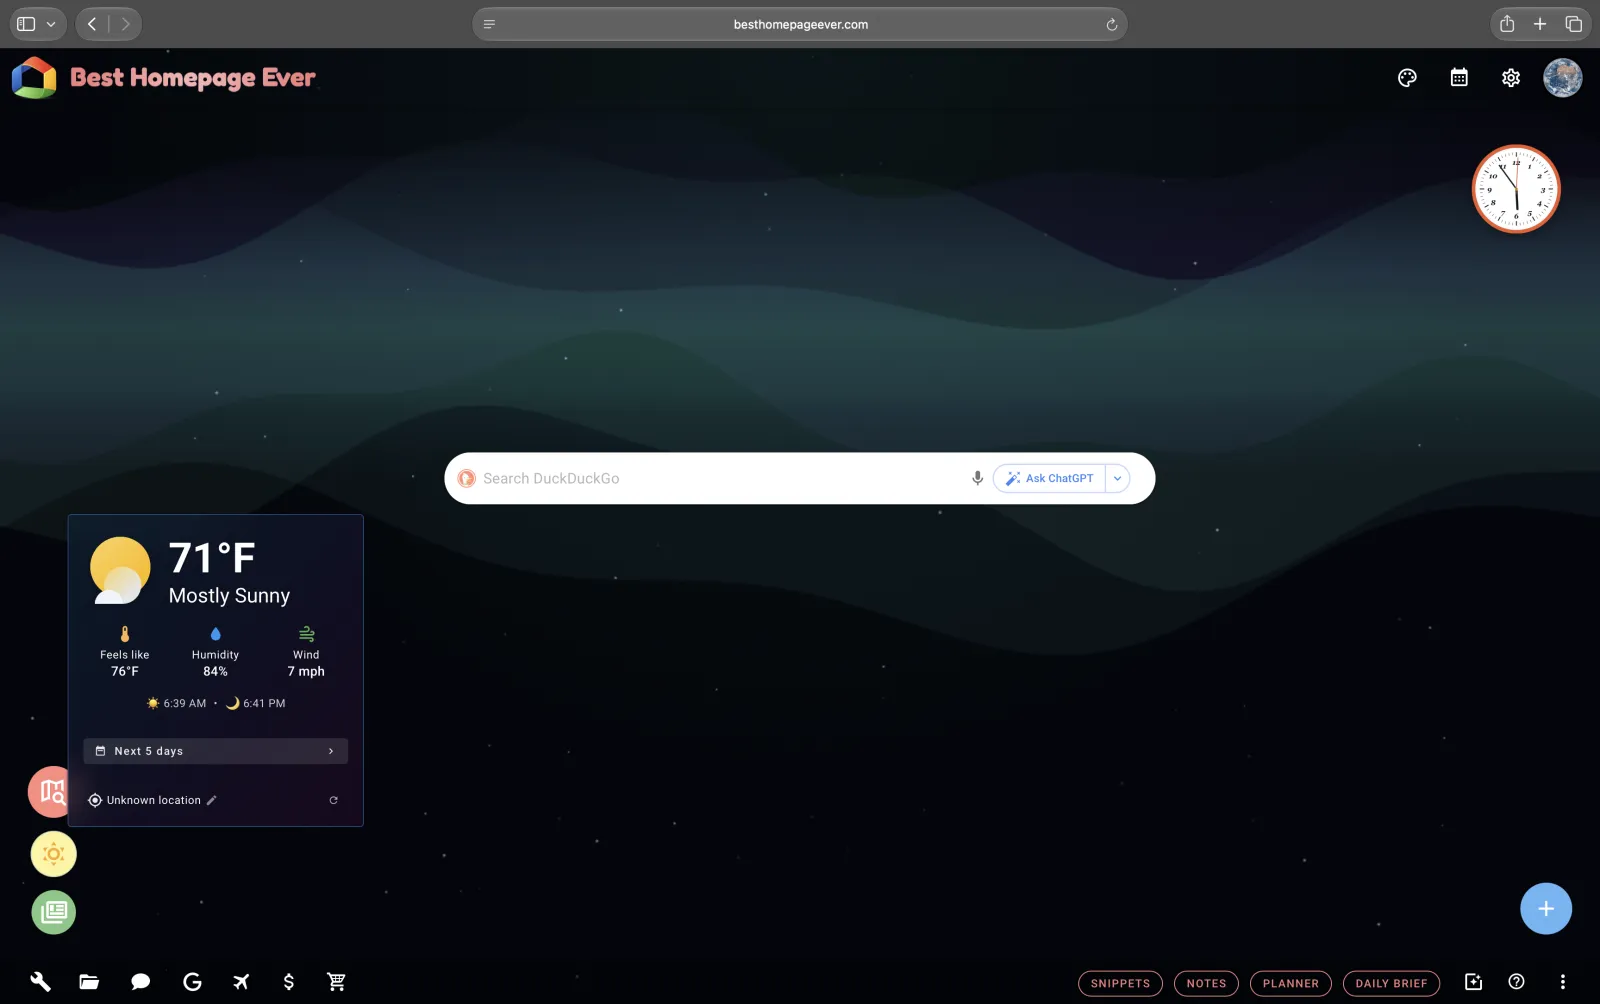Expand the Ask ChatGPT dropdown arrow

click(1118, 478)
